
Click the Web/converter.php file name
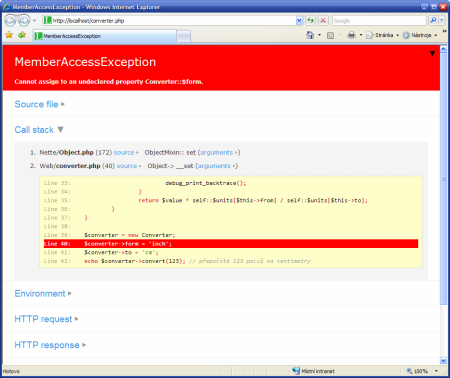point(70,166)
